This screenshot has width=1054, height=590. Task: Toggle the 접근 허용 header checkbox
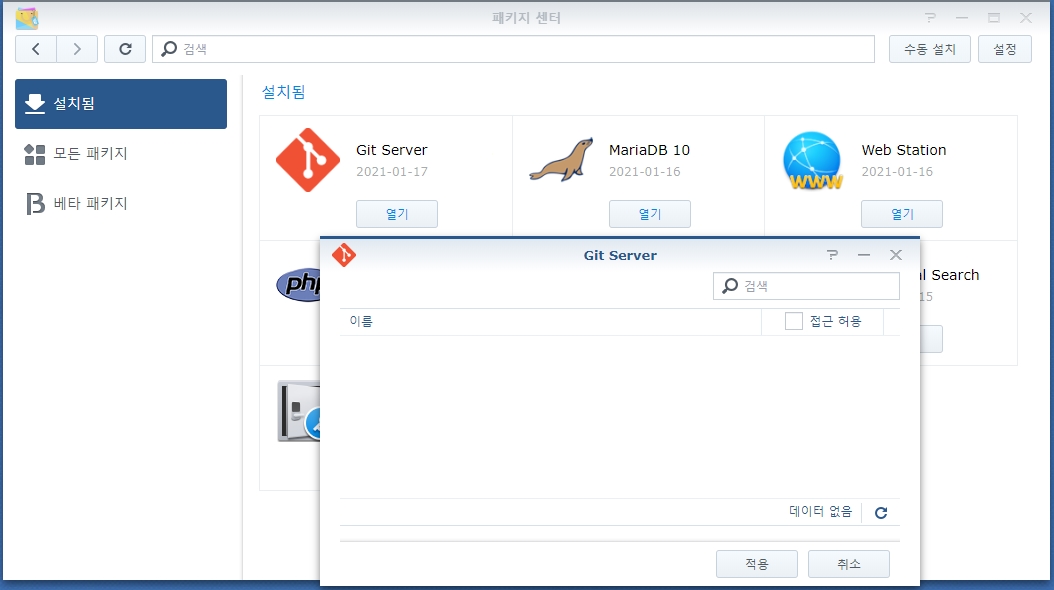(794, 321)
